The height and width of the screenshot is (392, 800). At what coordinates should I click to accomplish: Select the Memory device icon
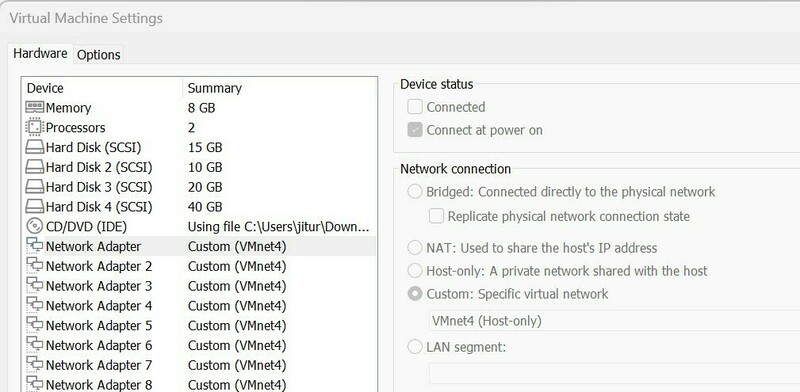[35, 108]
